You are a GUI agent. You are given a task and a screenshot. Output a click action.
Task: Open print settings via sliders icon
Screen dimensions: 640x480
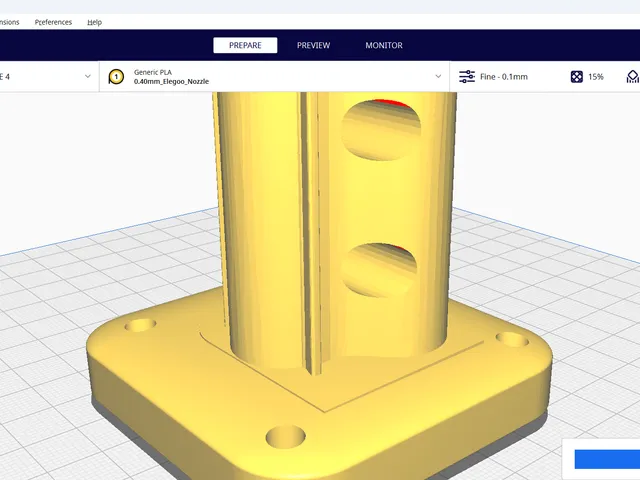467,77
